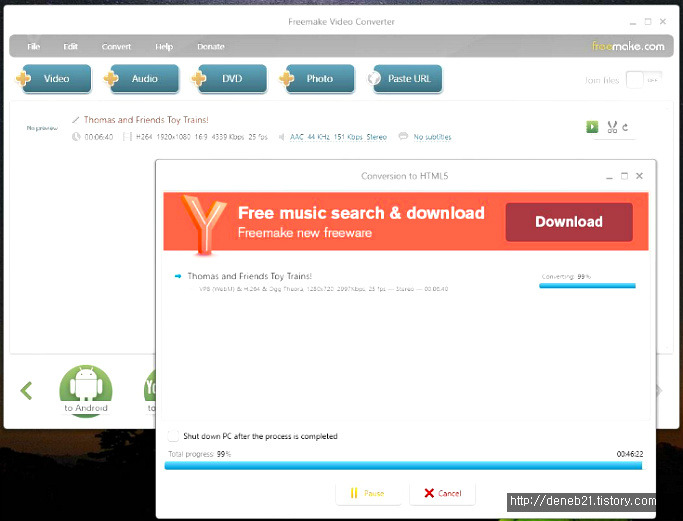
Task: Open the File menu
Action: [34, 46]
